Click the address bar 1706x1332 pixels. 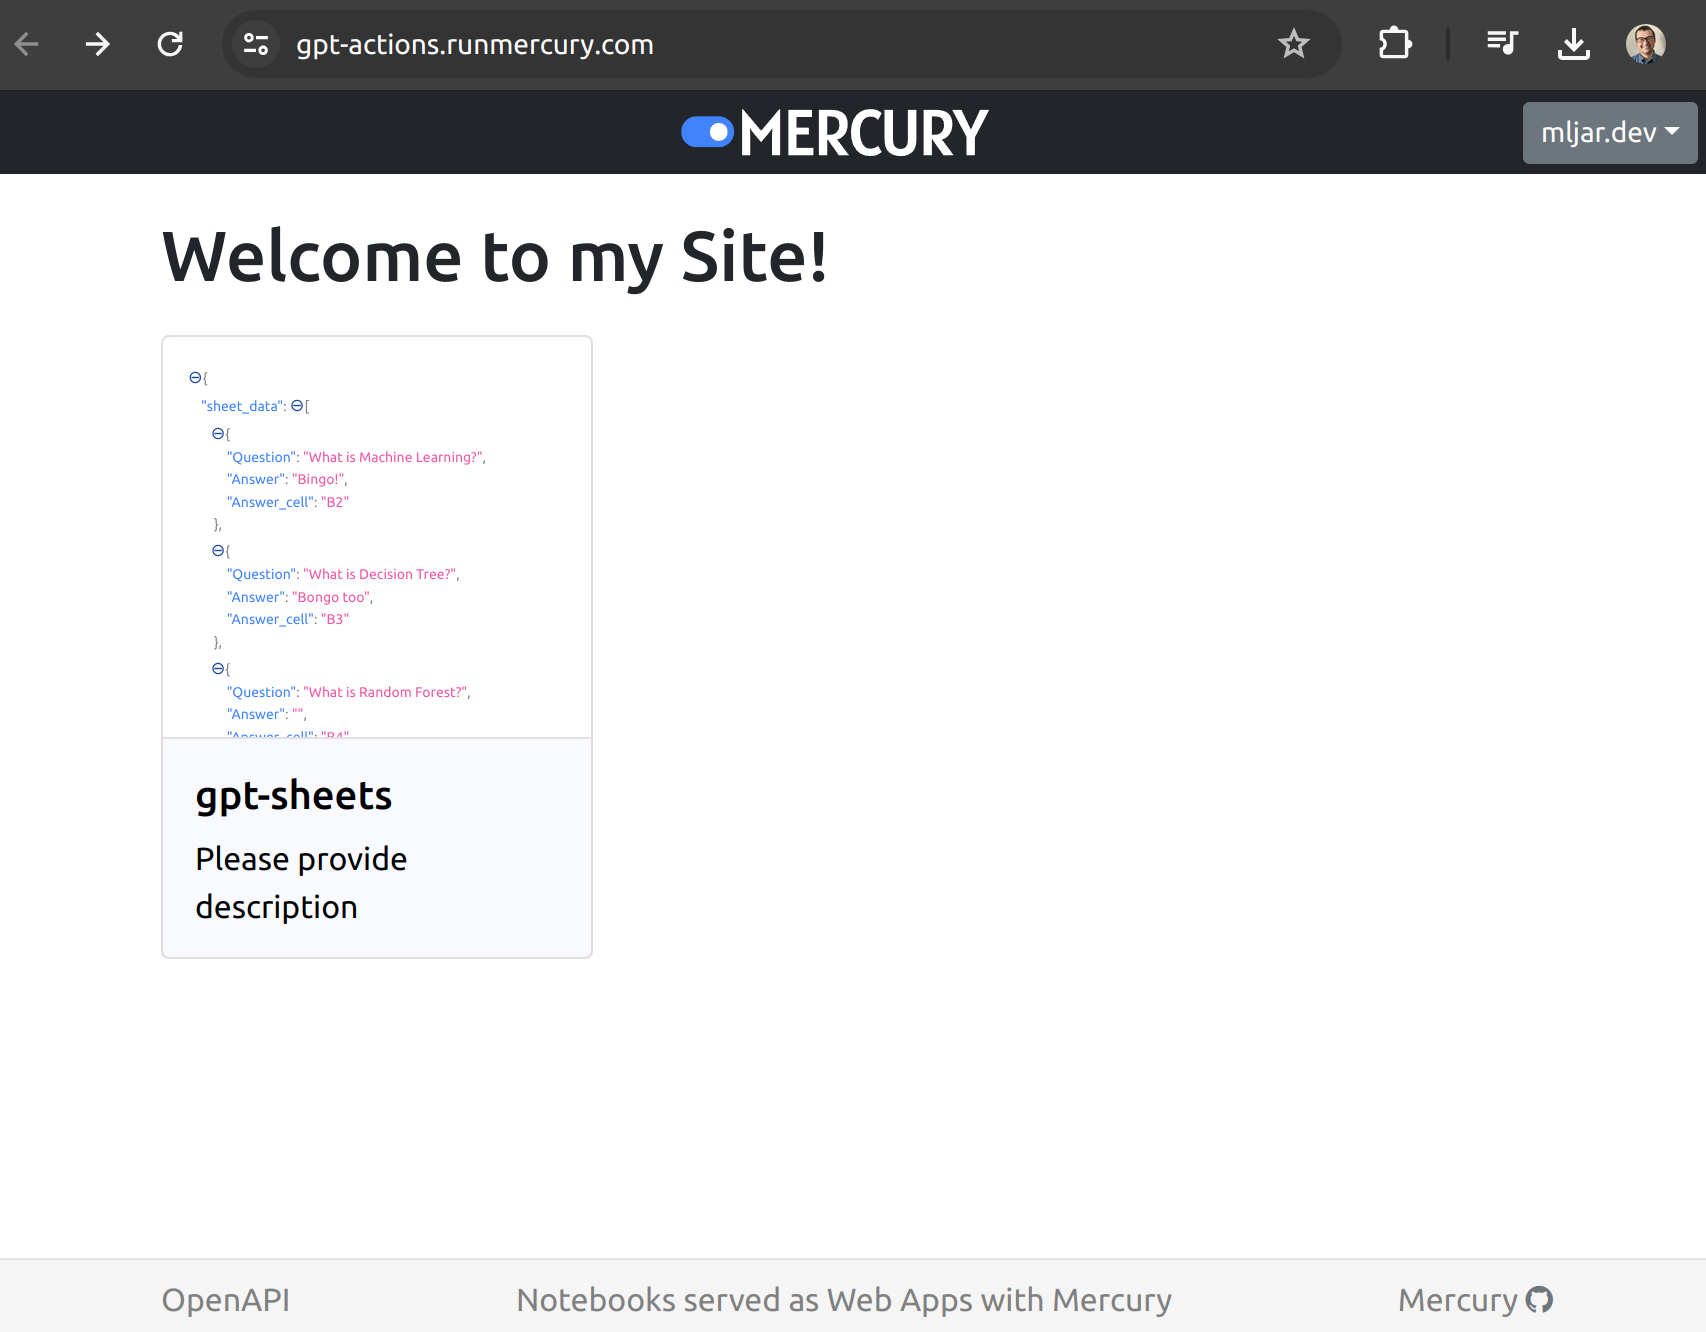700,44
